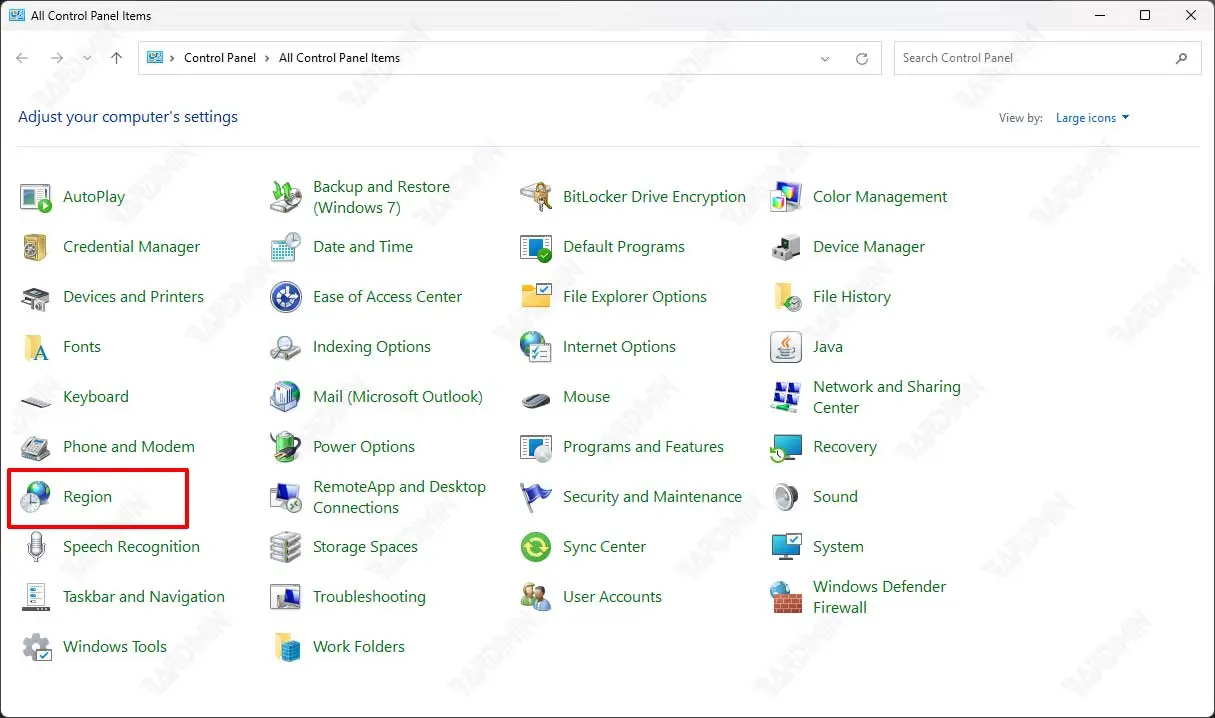Open the Color Management icon
Screen dimensions: 1215x718
coord(786,197)
